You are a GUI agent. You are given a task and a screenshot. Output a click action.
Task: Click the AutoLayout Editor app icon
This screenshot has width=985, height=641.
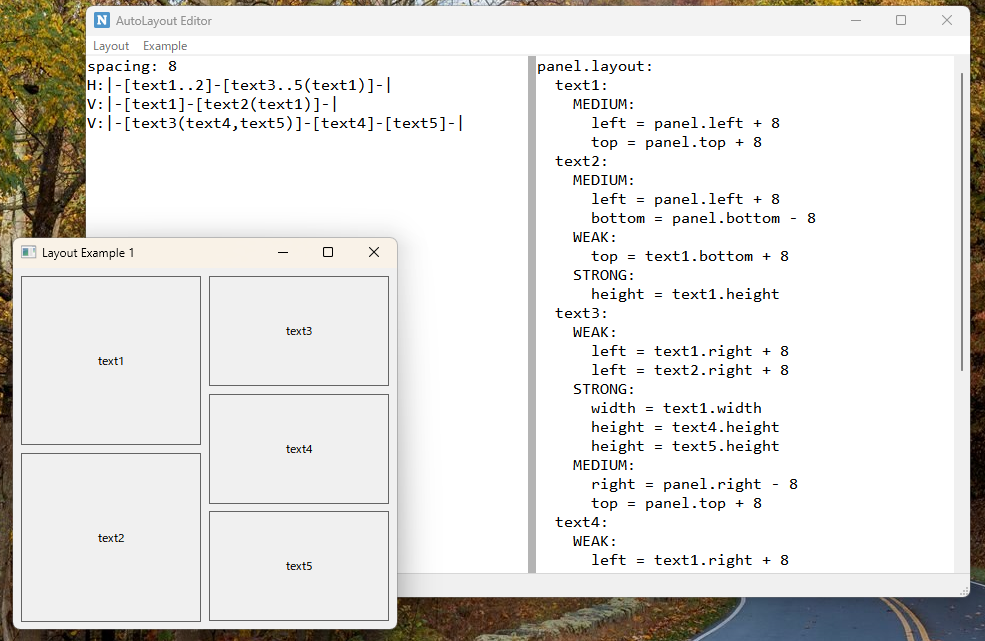pyautogui.click(x=102, y=20)
